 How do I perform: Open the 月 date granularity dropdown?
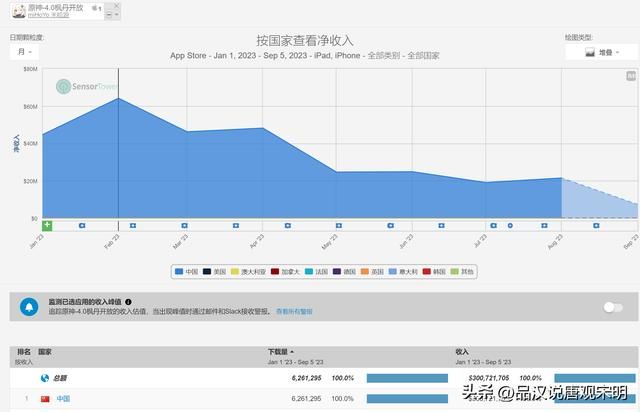[24, 52]
